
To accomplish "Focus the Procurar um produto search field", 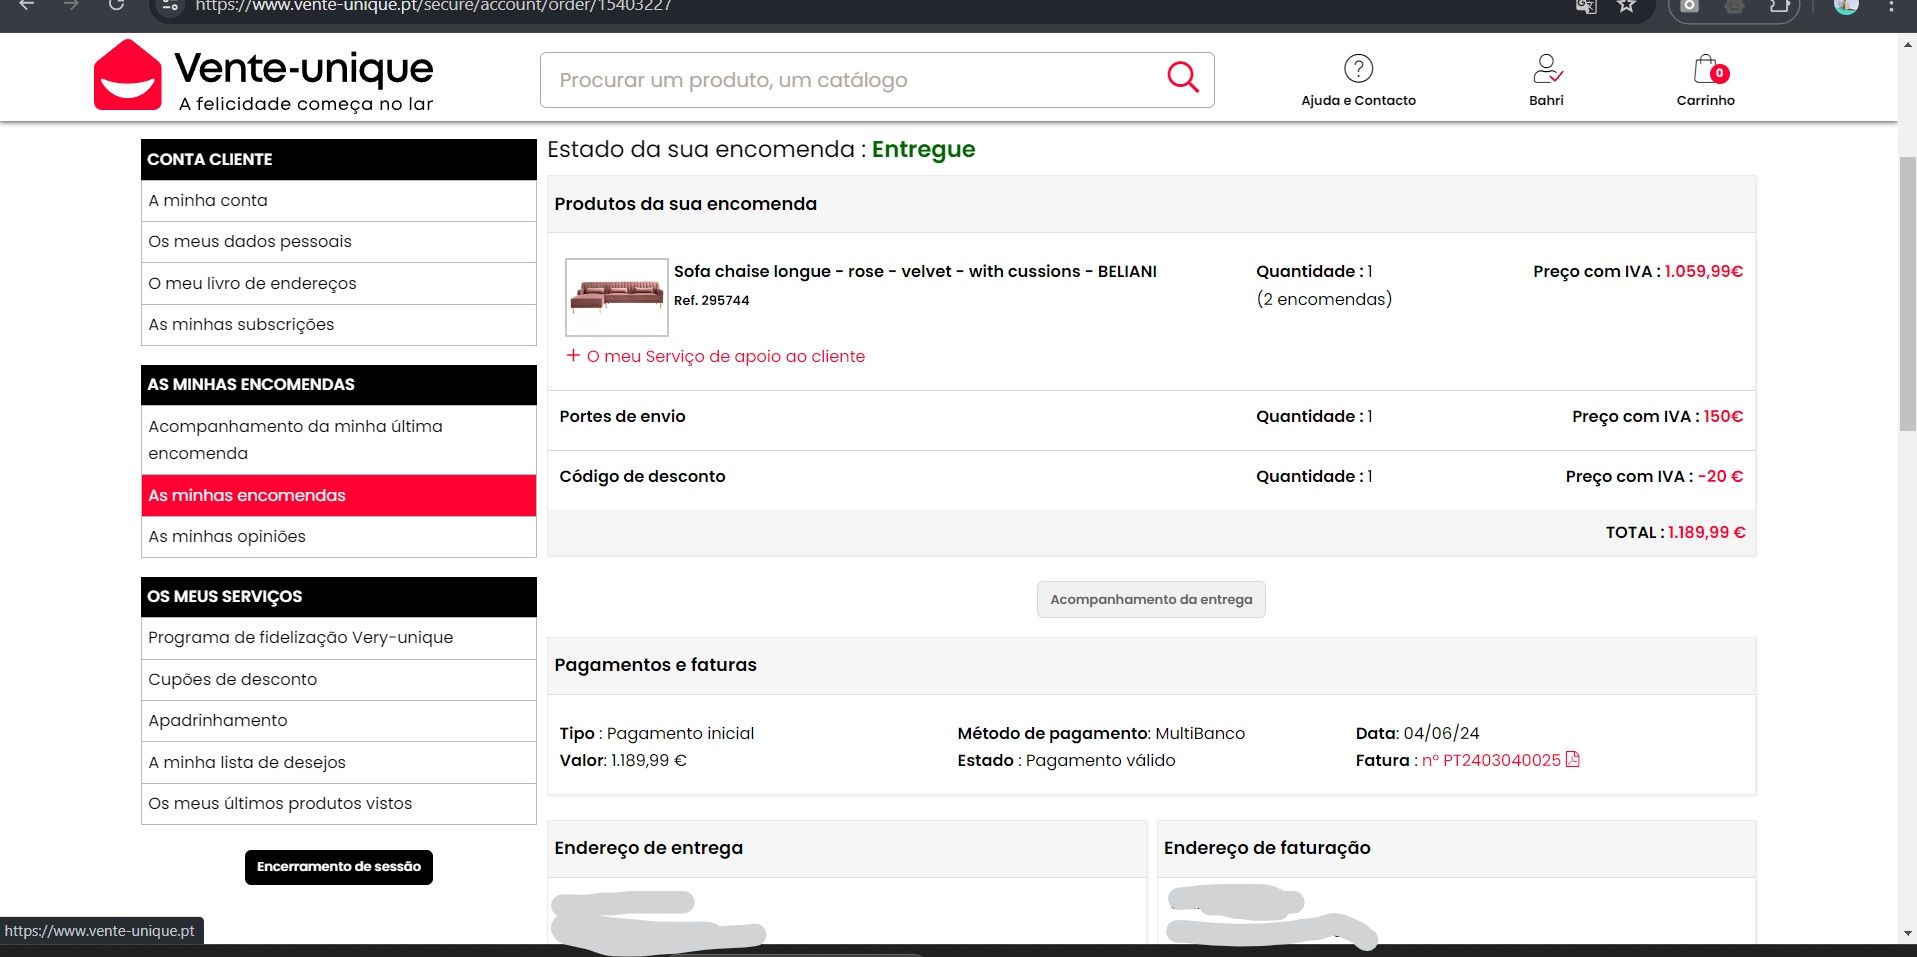I will pos(850,80).
